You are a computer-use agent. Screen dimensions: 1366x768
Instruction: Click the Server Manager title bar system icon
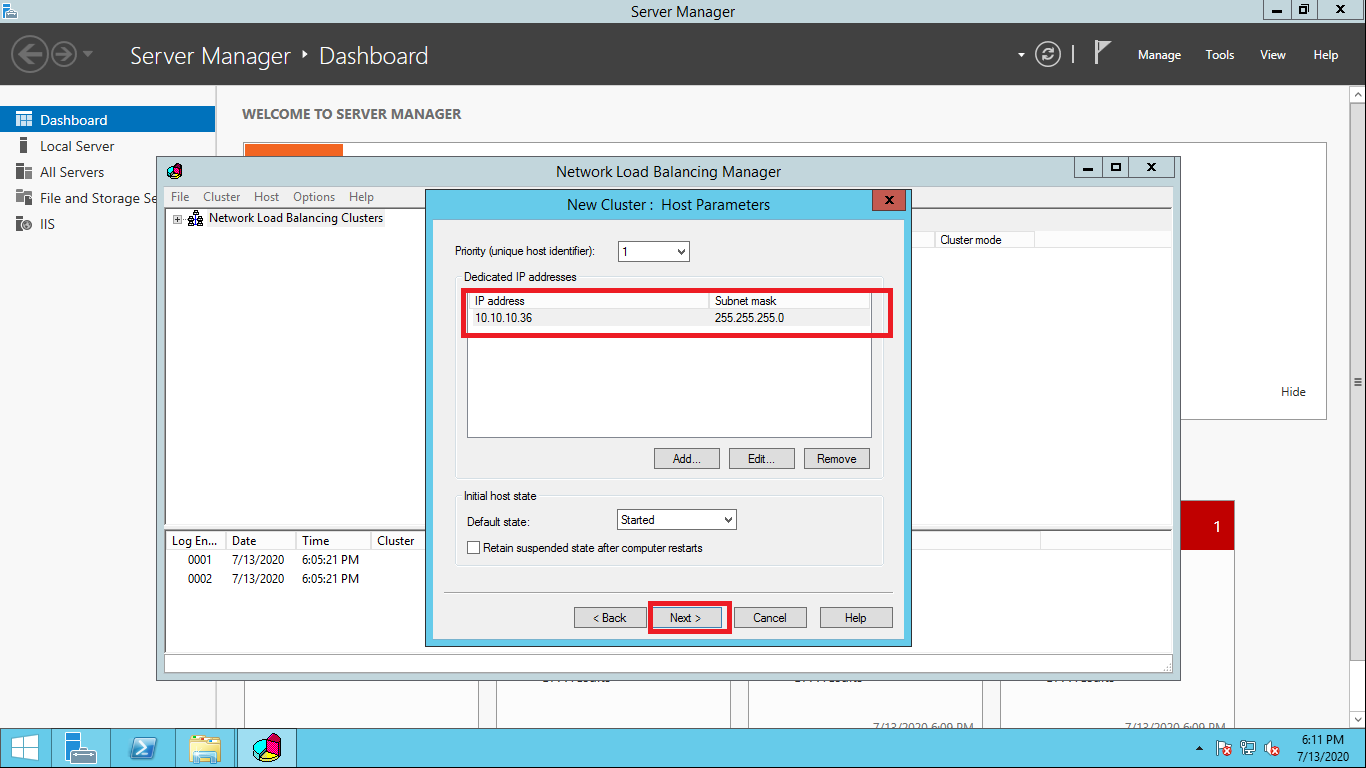point(10,11)
